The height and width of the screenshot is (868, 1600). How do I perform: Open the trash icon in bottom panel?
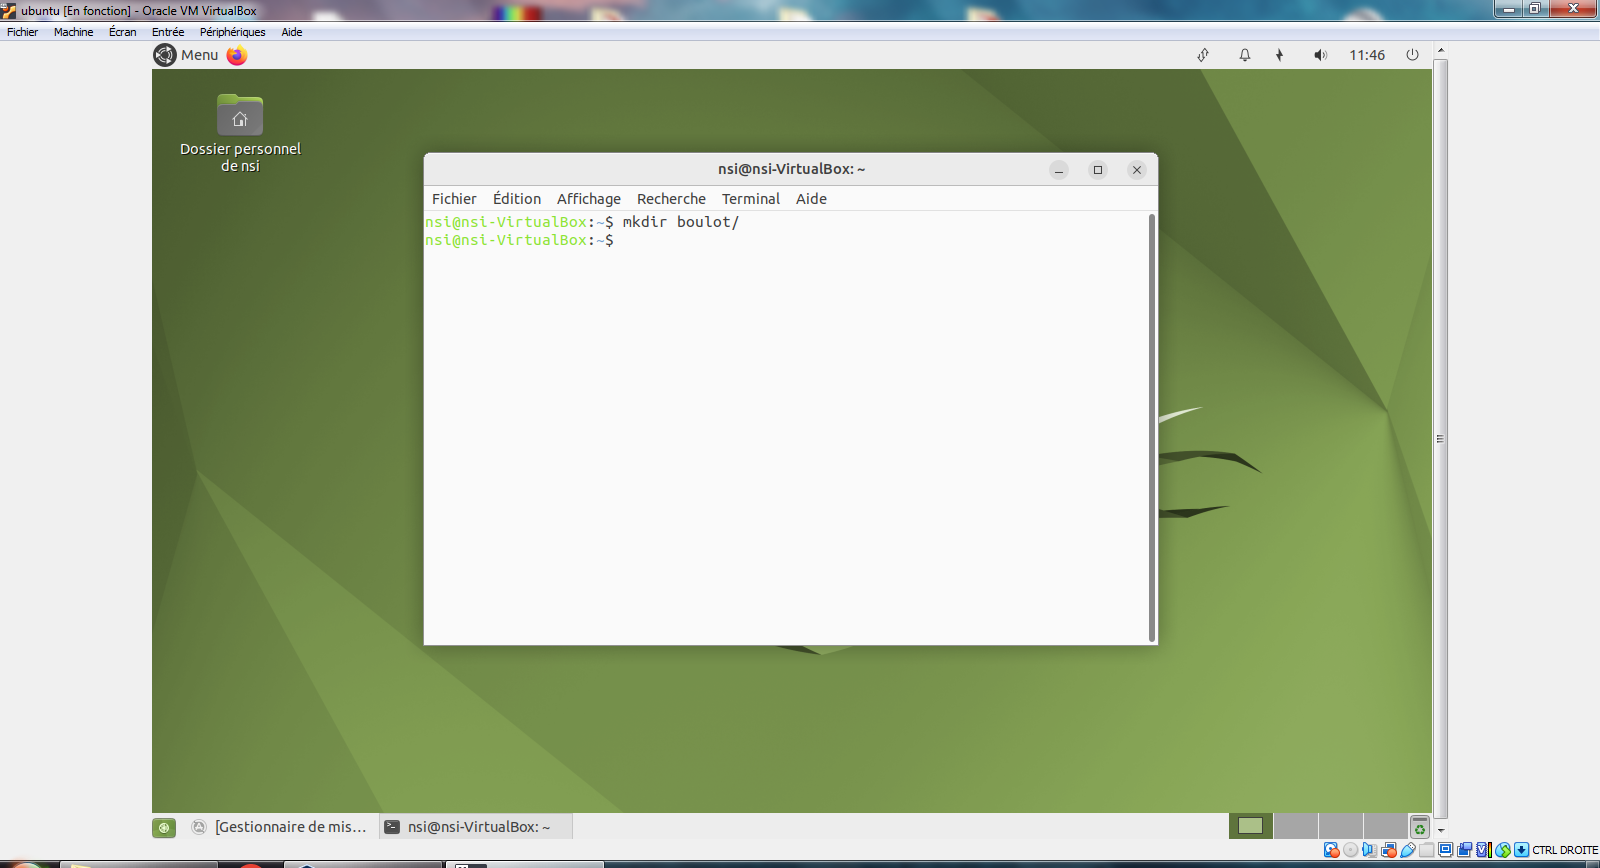coord(1419,827)
